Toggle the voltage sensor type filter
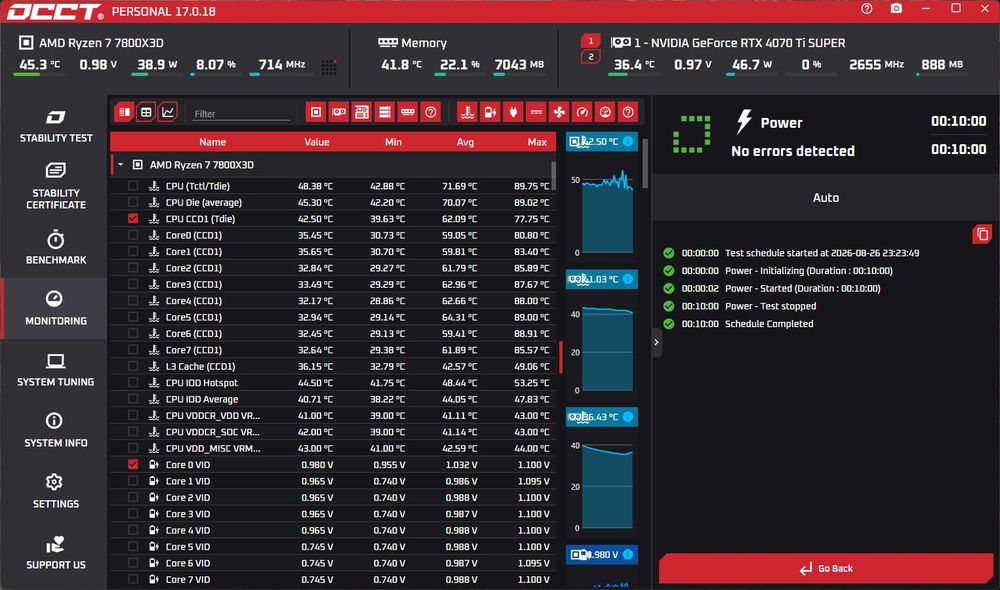The image size is (1000, 590). [490, 112]
